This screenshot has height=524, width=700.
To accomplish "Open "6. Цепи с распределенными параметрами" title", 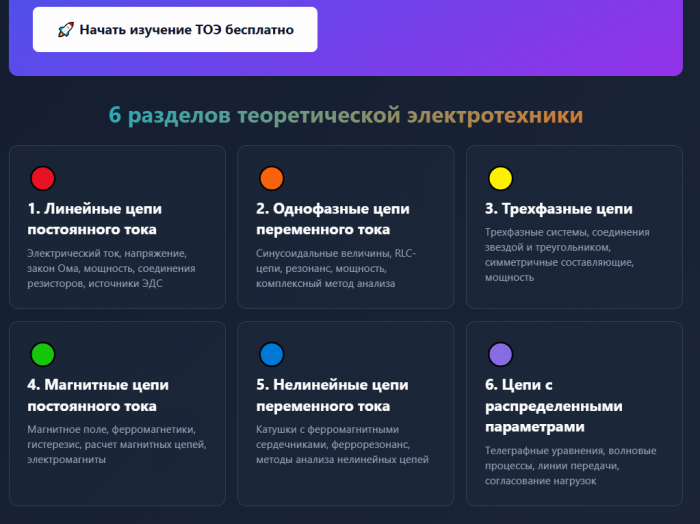I will [554, 406].
